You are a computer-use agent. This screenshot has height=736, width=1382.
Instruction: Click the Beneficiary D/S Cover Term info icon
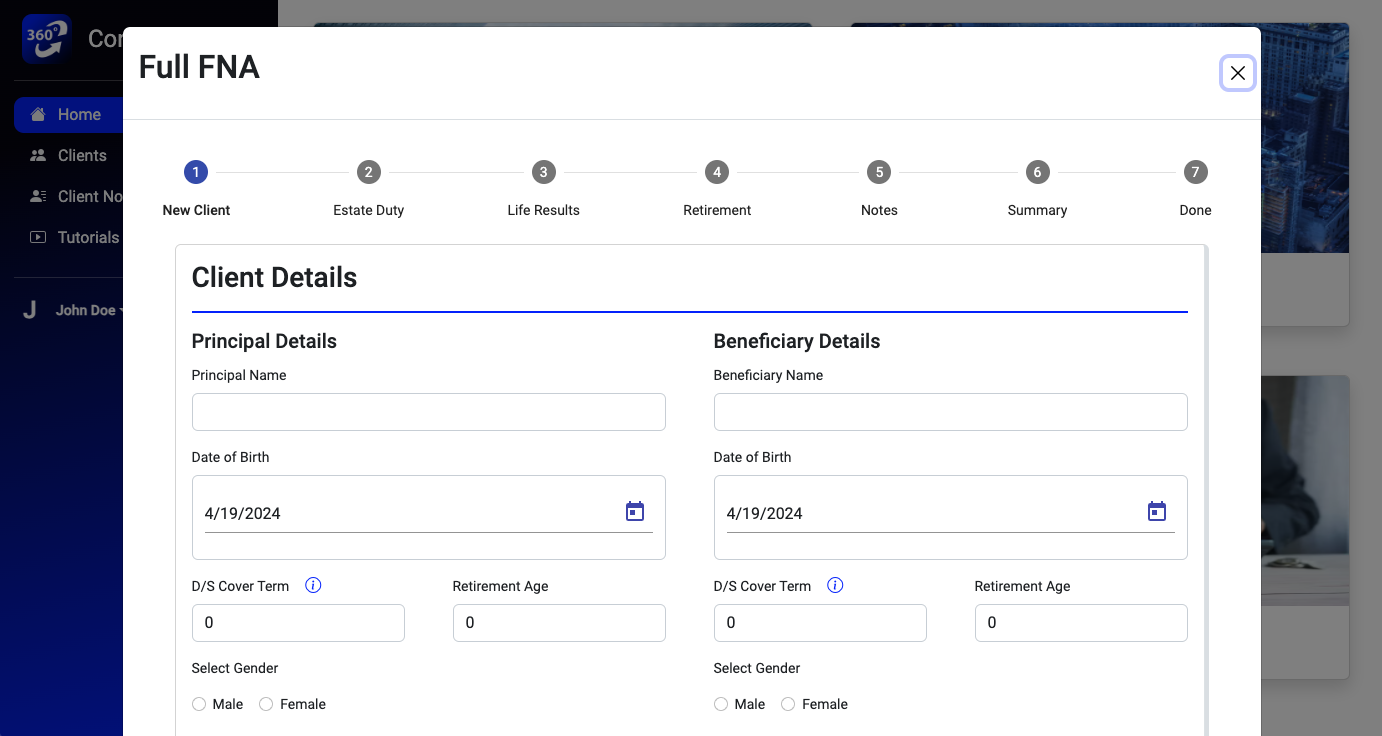[x=835, y=586]
